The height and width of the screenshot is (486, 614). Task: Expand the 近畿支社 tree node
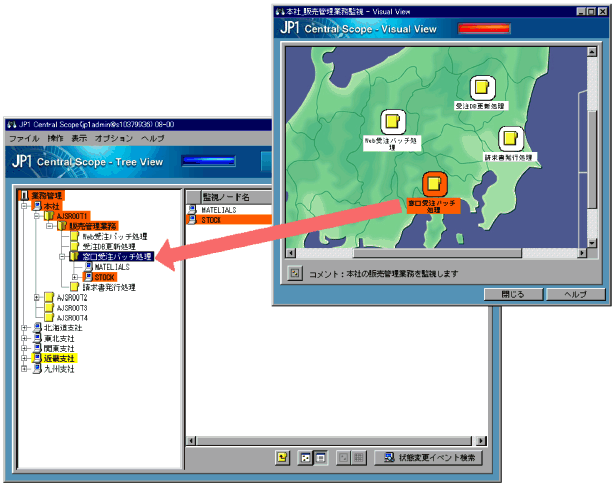tap(24, 358)
